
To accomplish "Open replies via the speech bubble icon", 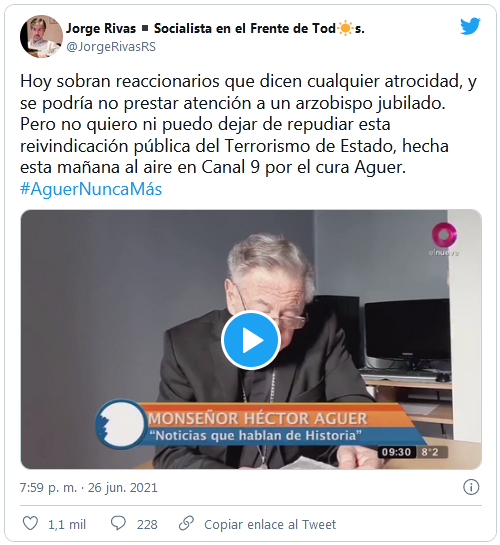I will (118, 523).
